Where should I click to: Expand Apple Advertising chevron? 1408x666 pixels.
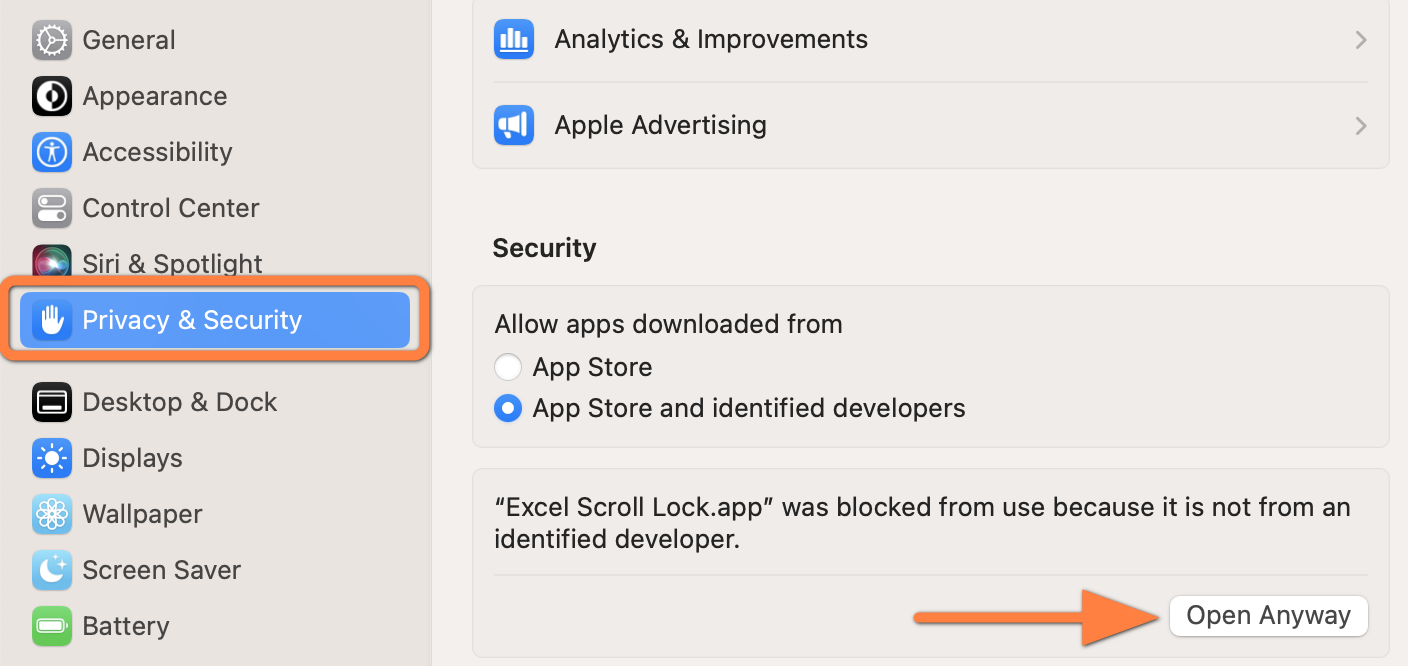(x=1360, y=125)
